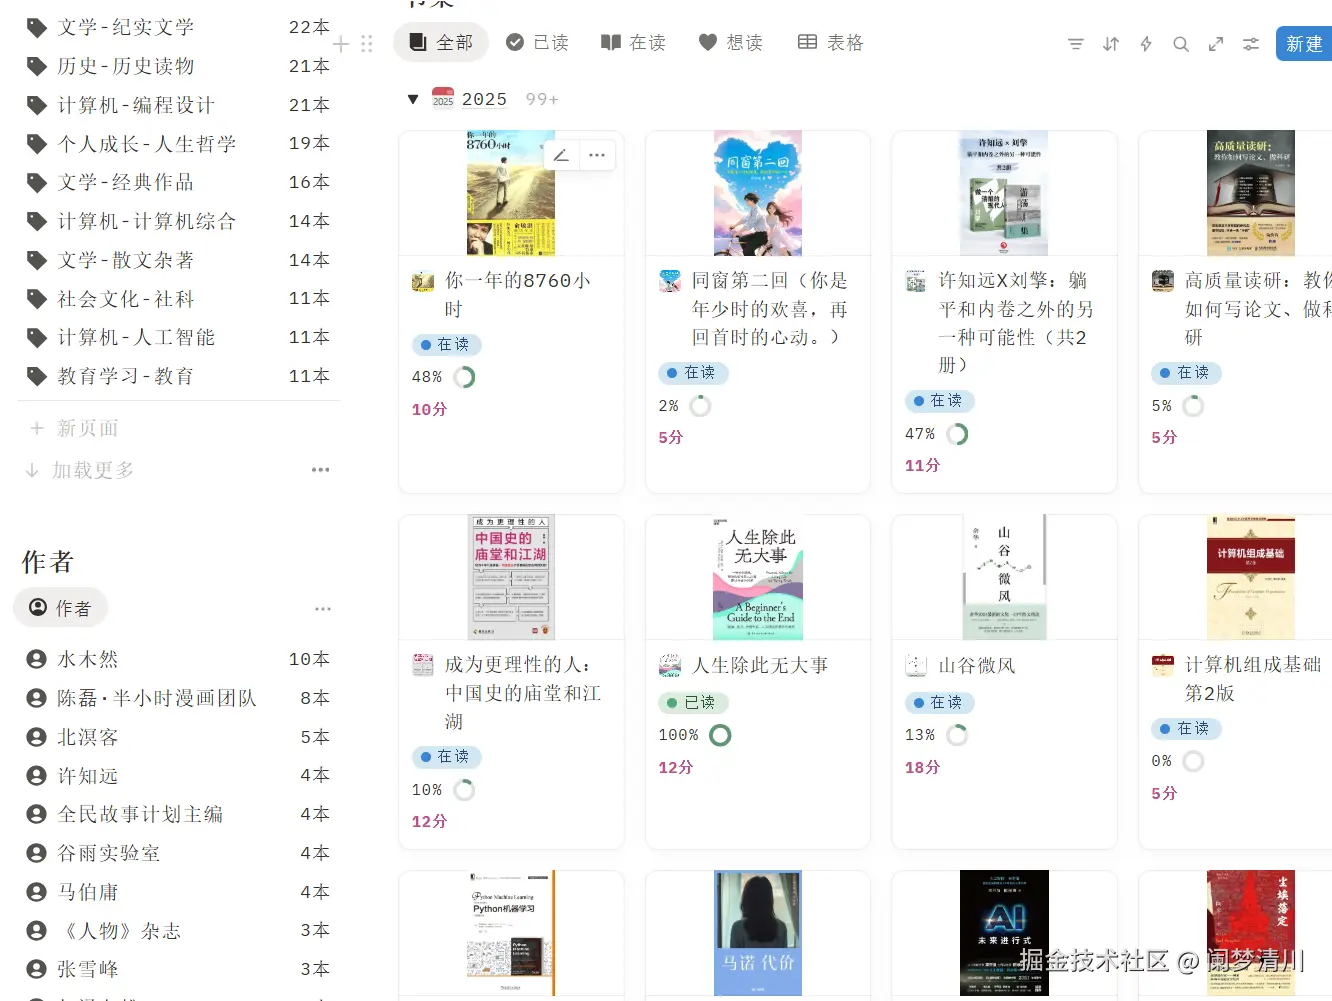Click the edit pencil on 你一年的8760小时 card

coord(561,155)
